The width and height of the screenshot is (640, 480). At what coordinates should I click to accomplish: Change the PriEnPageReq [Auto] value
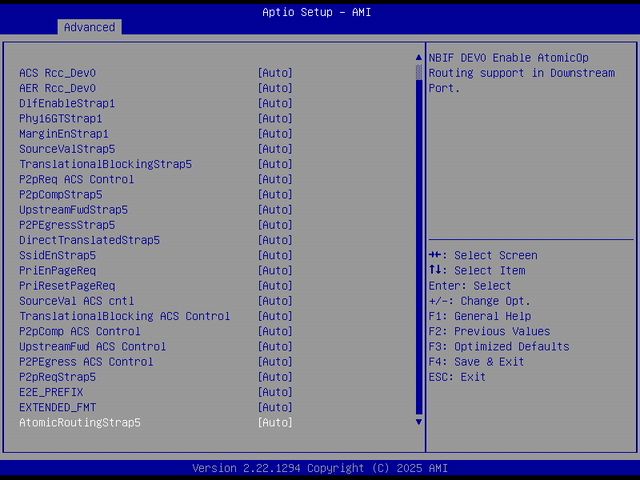coord(275,271)
